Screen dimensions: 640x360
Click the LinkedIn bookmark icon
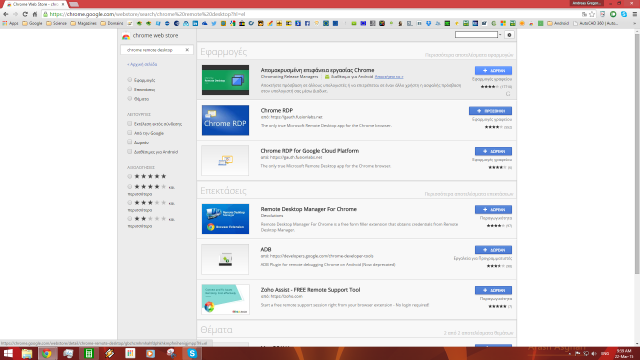click(195, 23)
